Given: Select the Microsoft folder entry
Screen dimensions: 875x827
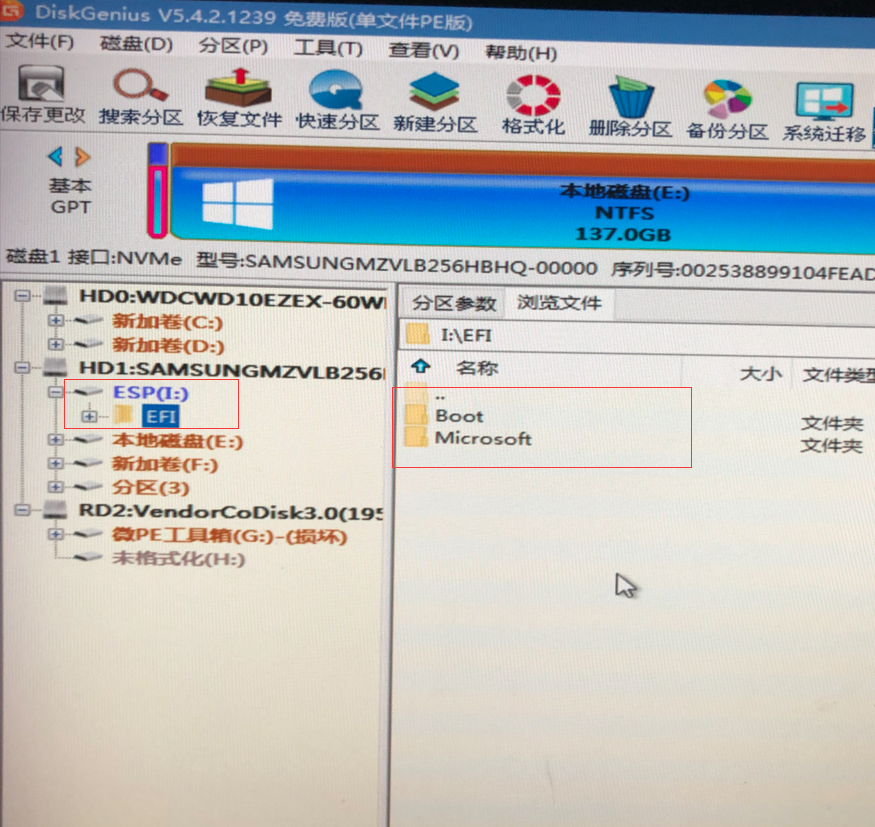Looking at the screenshot, I should pos(482,438).
